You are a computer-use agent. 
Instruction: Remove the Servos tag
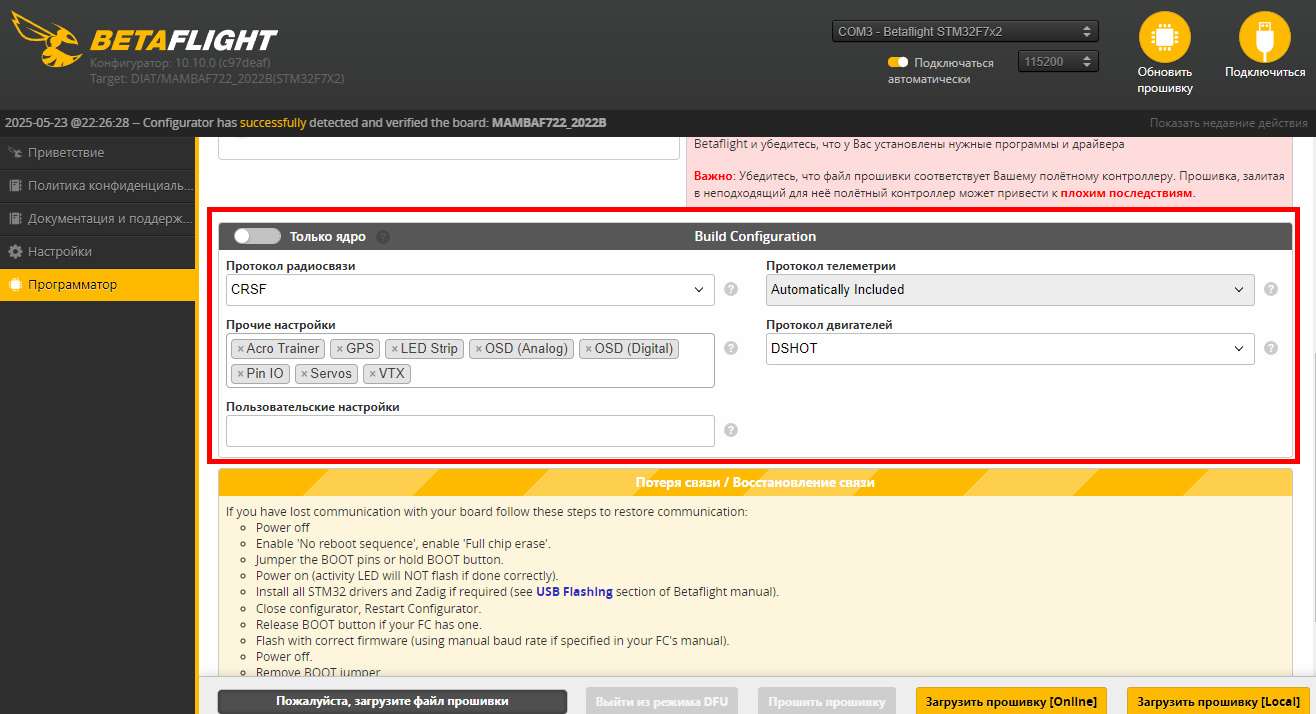pos(304,374)
